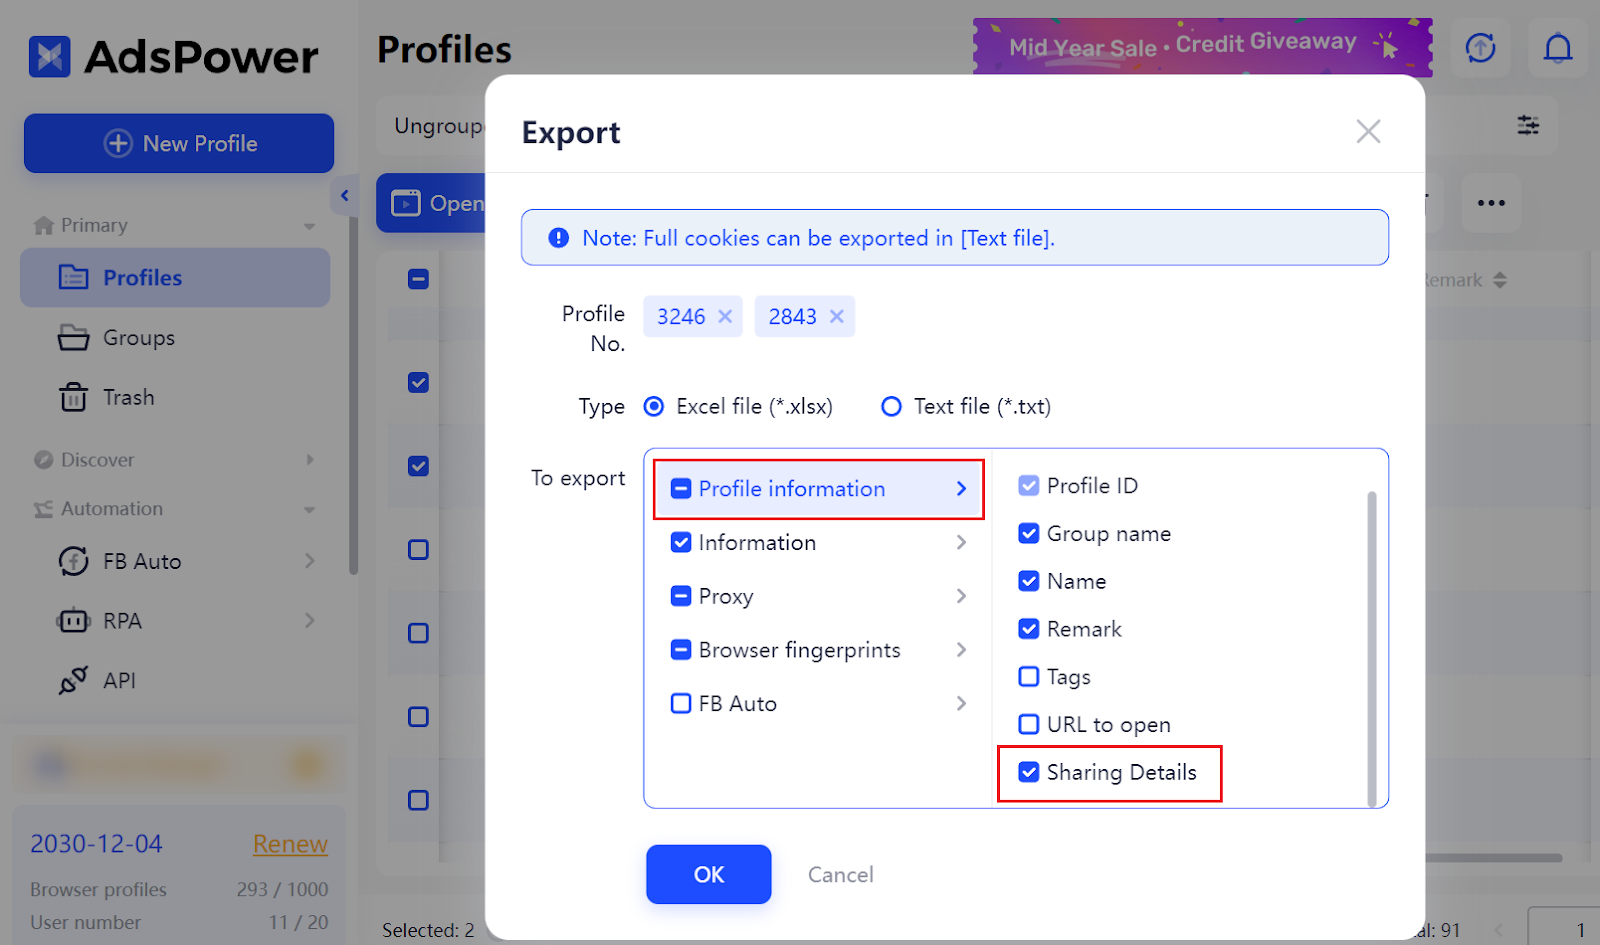This screenshot has width=1600, height=945.
Task: Click the horizontal table scrollbar
Action: click(1495, 857)
